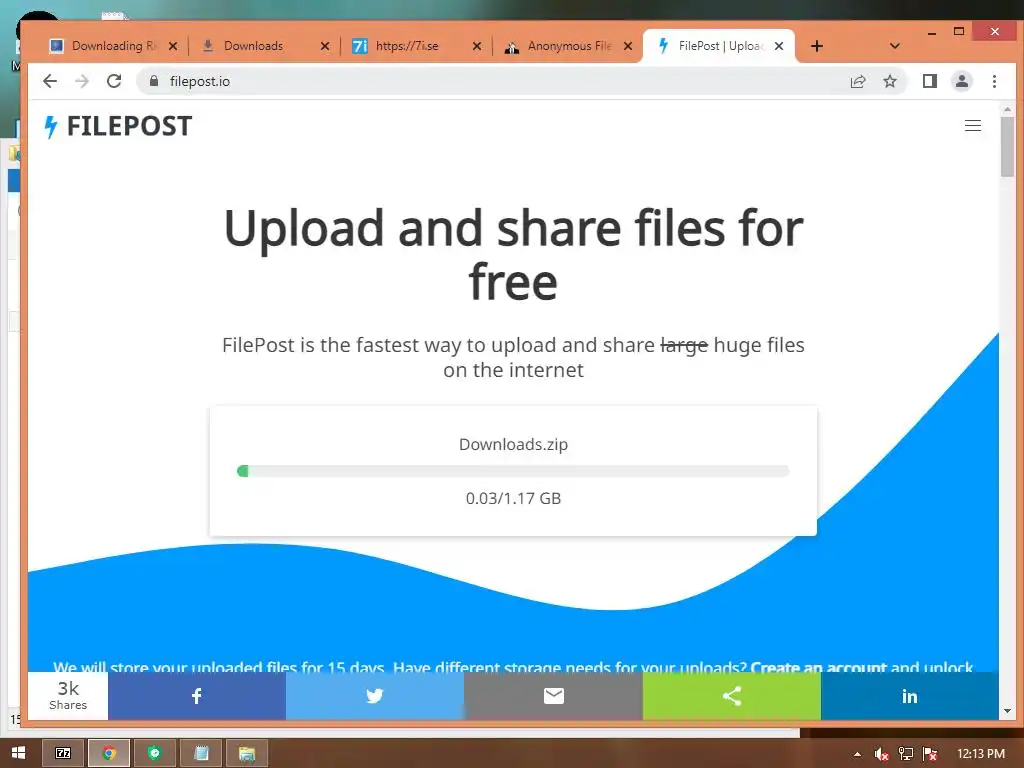Bookmark this page with the star icon
This screenshot has height=768, width=1024.
(x=889, y=81)
